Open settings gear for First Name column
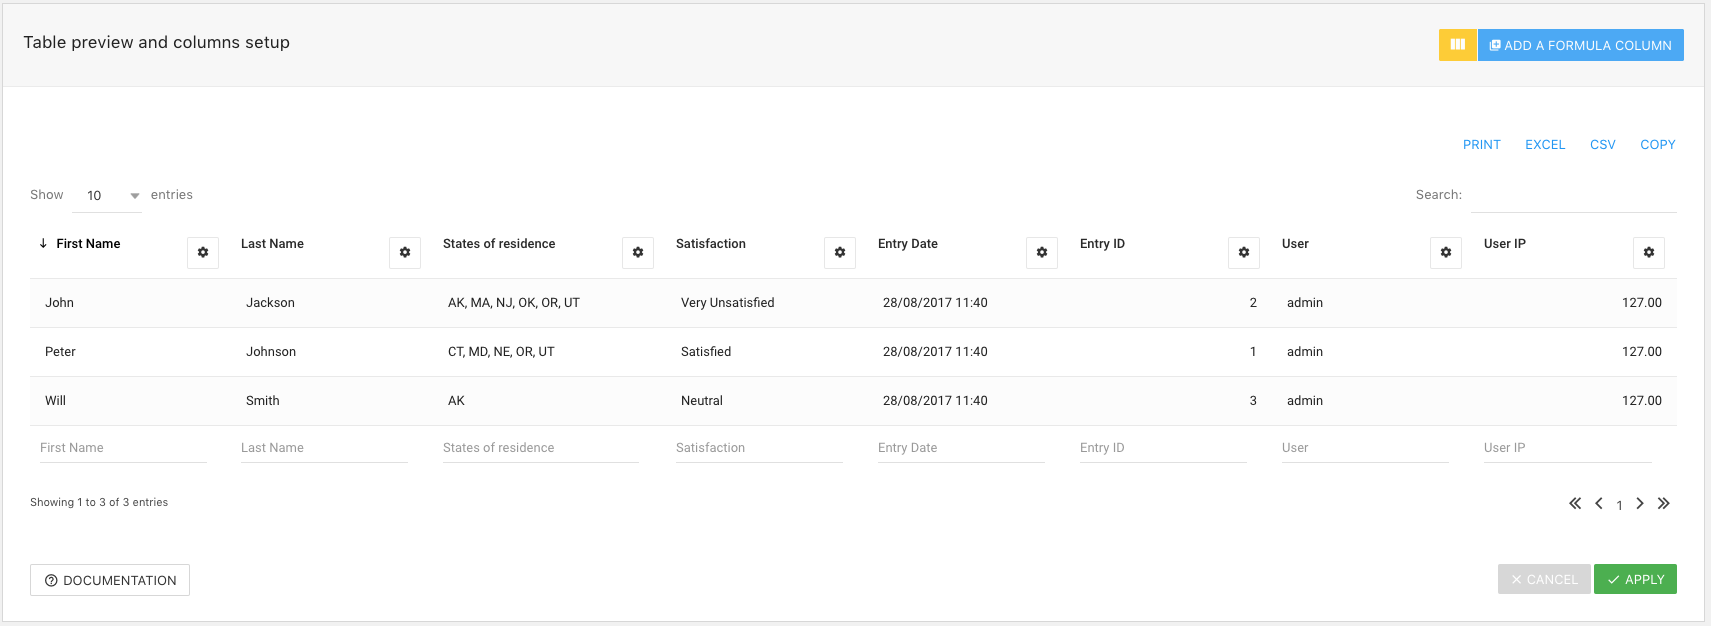Viewport: 1711px width, 626px height. point(203,253)
